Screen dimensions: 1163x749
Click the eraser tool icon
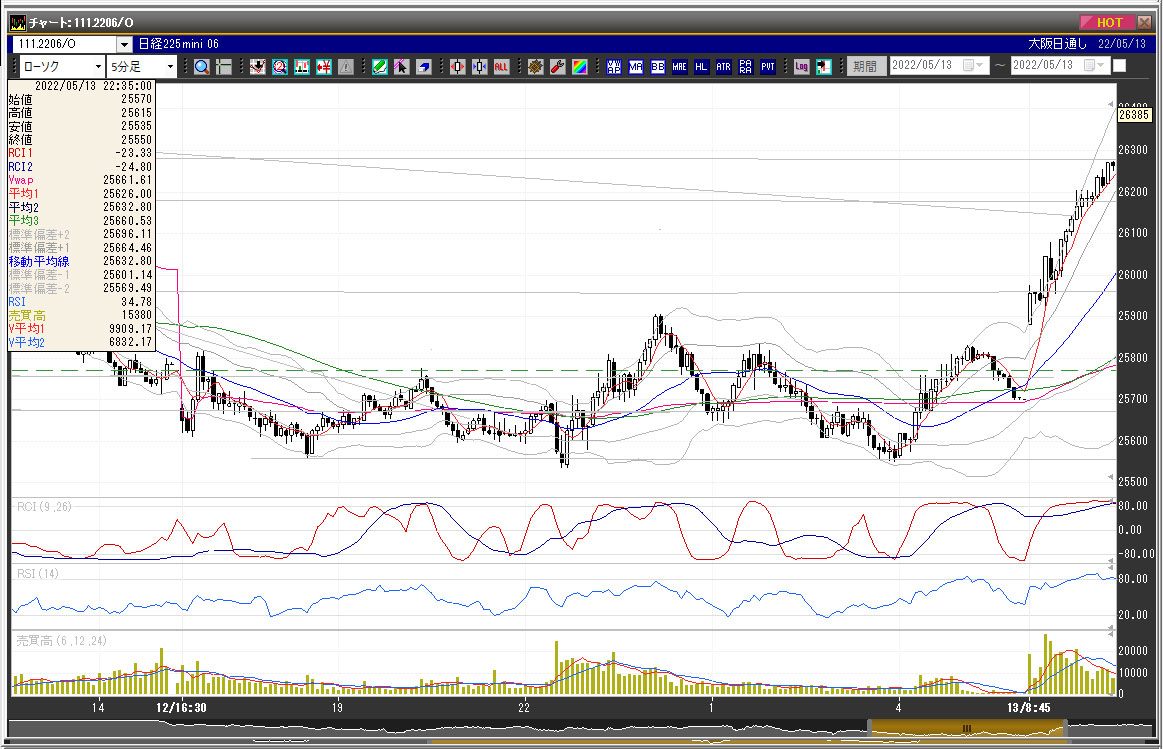[424, 67]
